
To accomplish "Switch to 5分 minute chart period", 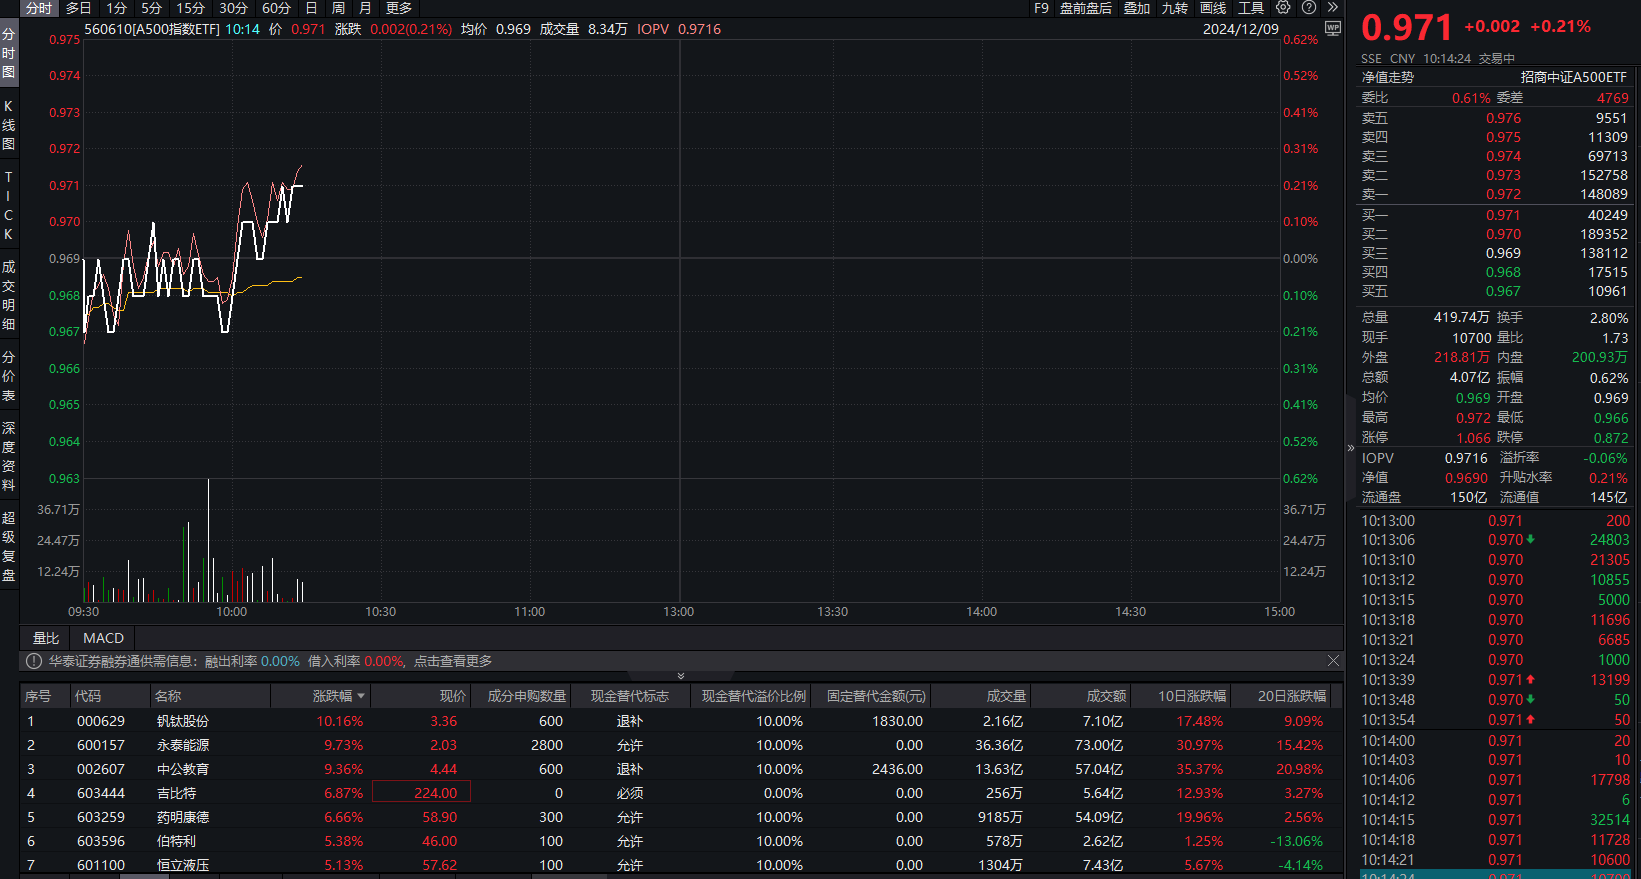I will pyautogui.click(x=151, y=8).
